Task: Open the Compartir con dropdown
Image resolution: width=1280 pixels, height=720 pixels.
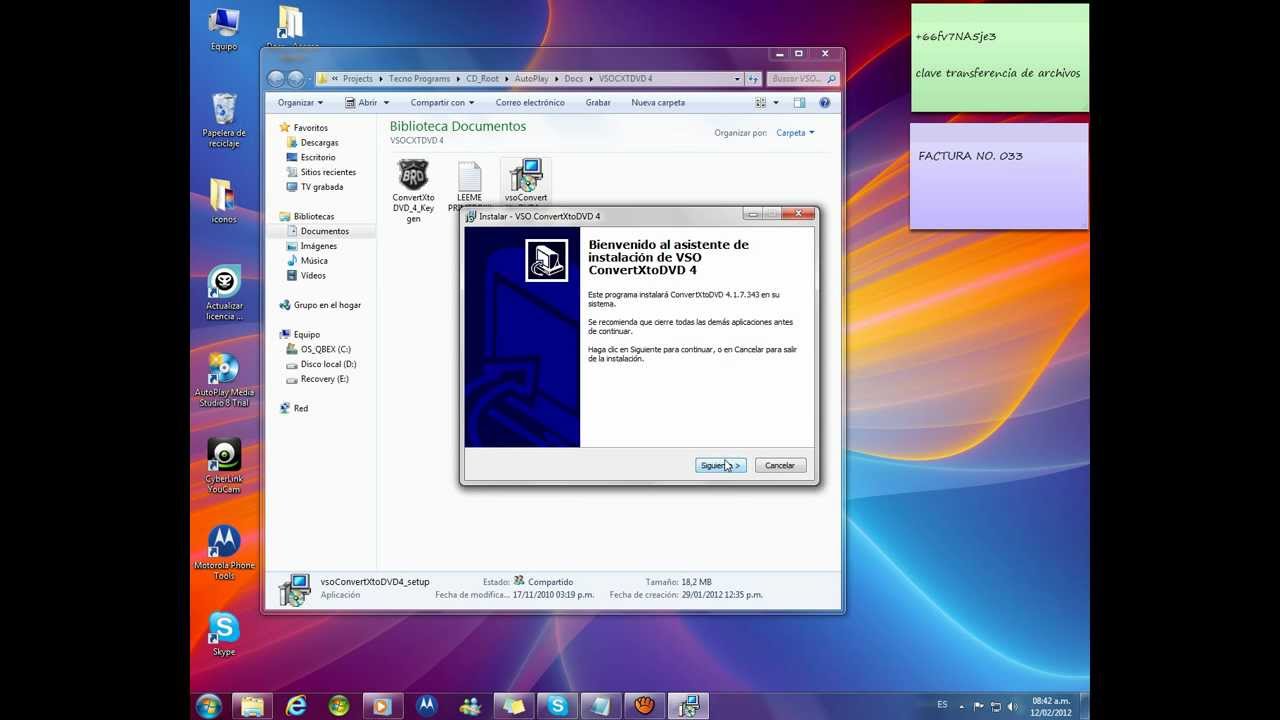Action: (442, 102)
